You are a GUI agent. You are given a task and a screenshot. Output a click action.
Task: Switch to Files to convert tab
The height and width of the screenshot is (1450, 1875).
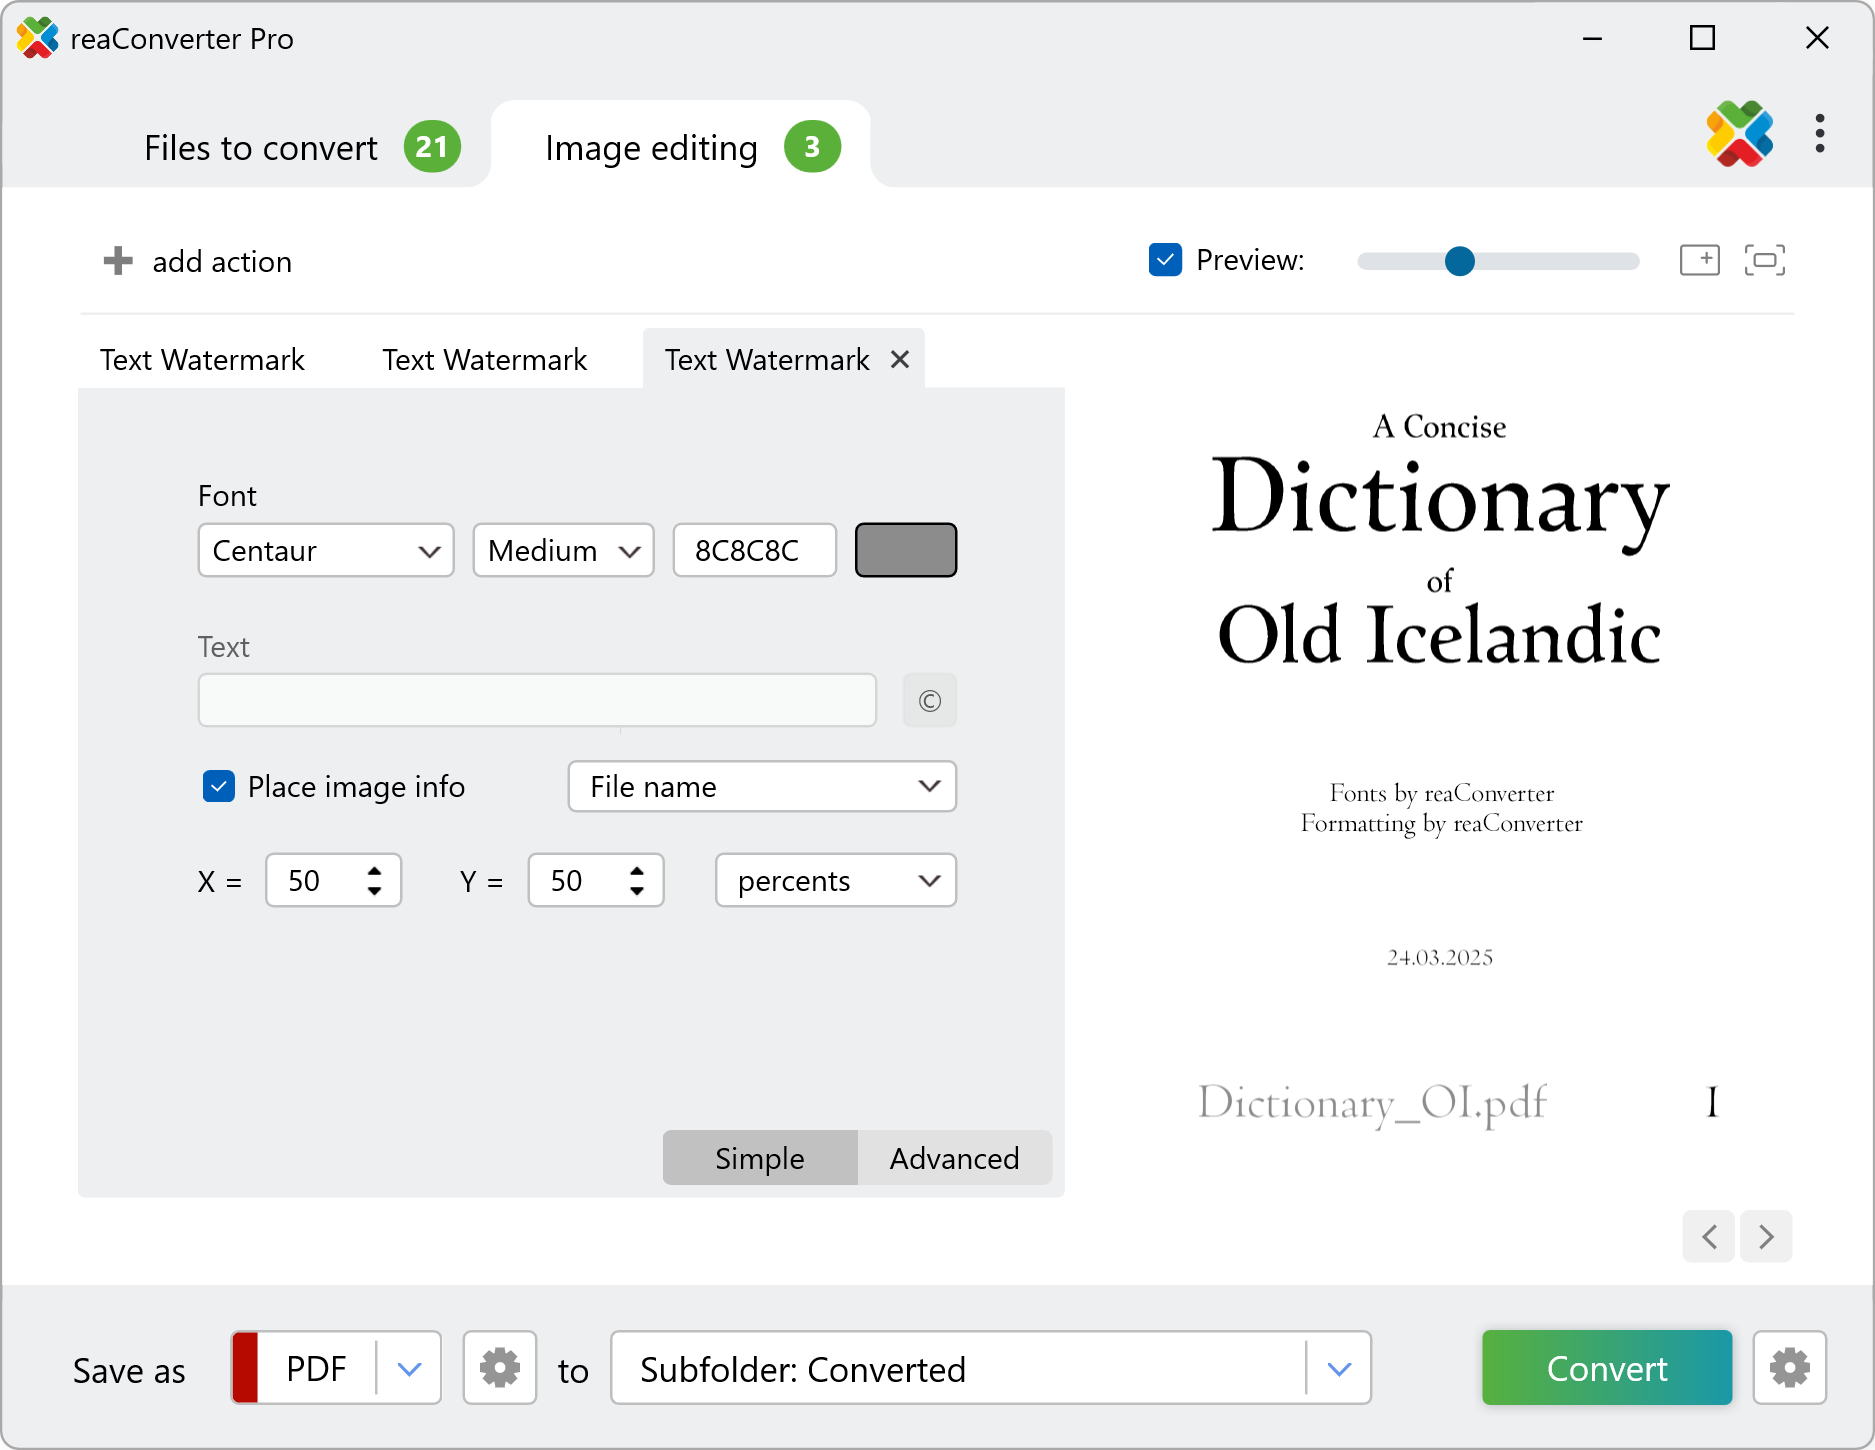click(260, 148)
